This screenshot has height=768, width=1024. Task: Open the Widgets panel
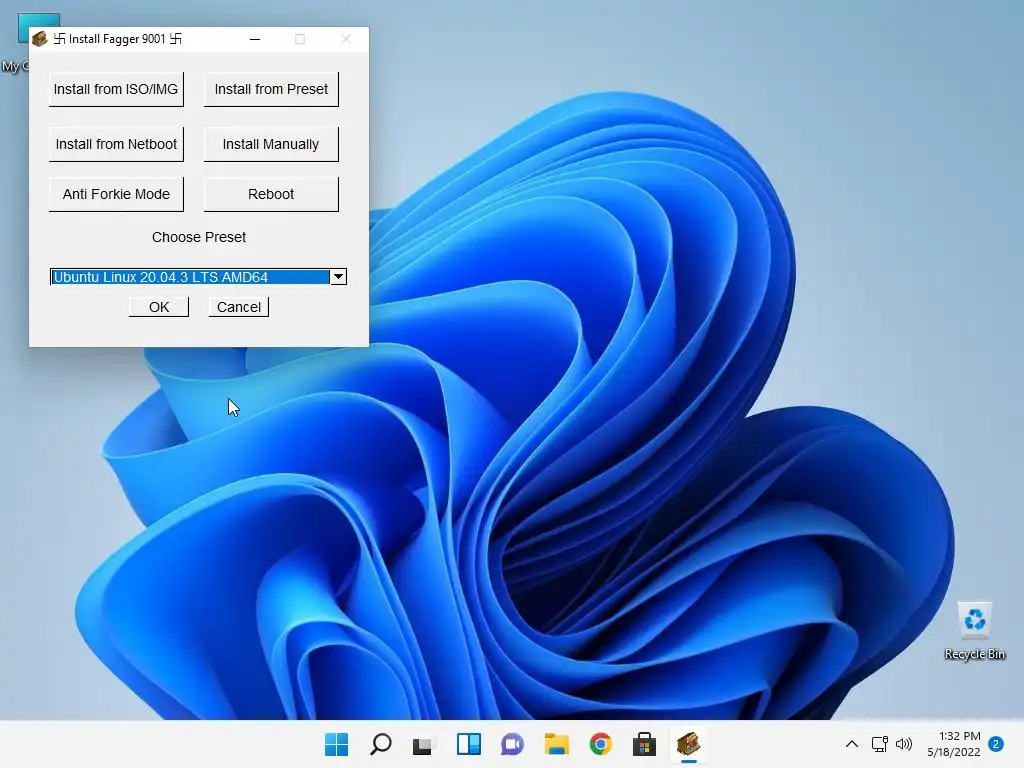pyautogui.click(x=468, y=744)
